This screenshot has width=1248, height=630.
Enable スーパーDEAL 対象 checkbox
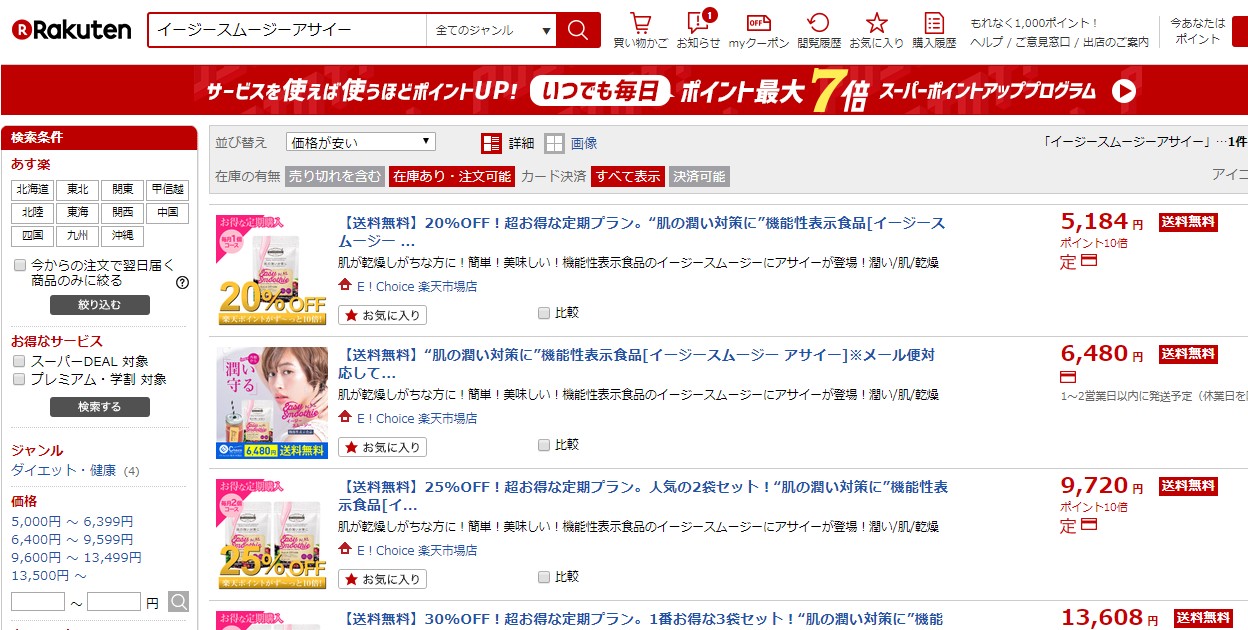click(19, 361)
